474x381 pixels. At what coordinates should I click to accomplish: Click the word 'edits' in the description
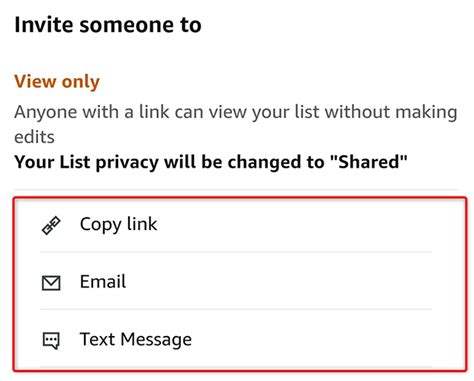[34, 137]
